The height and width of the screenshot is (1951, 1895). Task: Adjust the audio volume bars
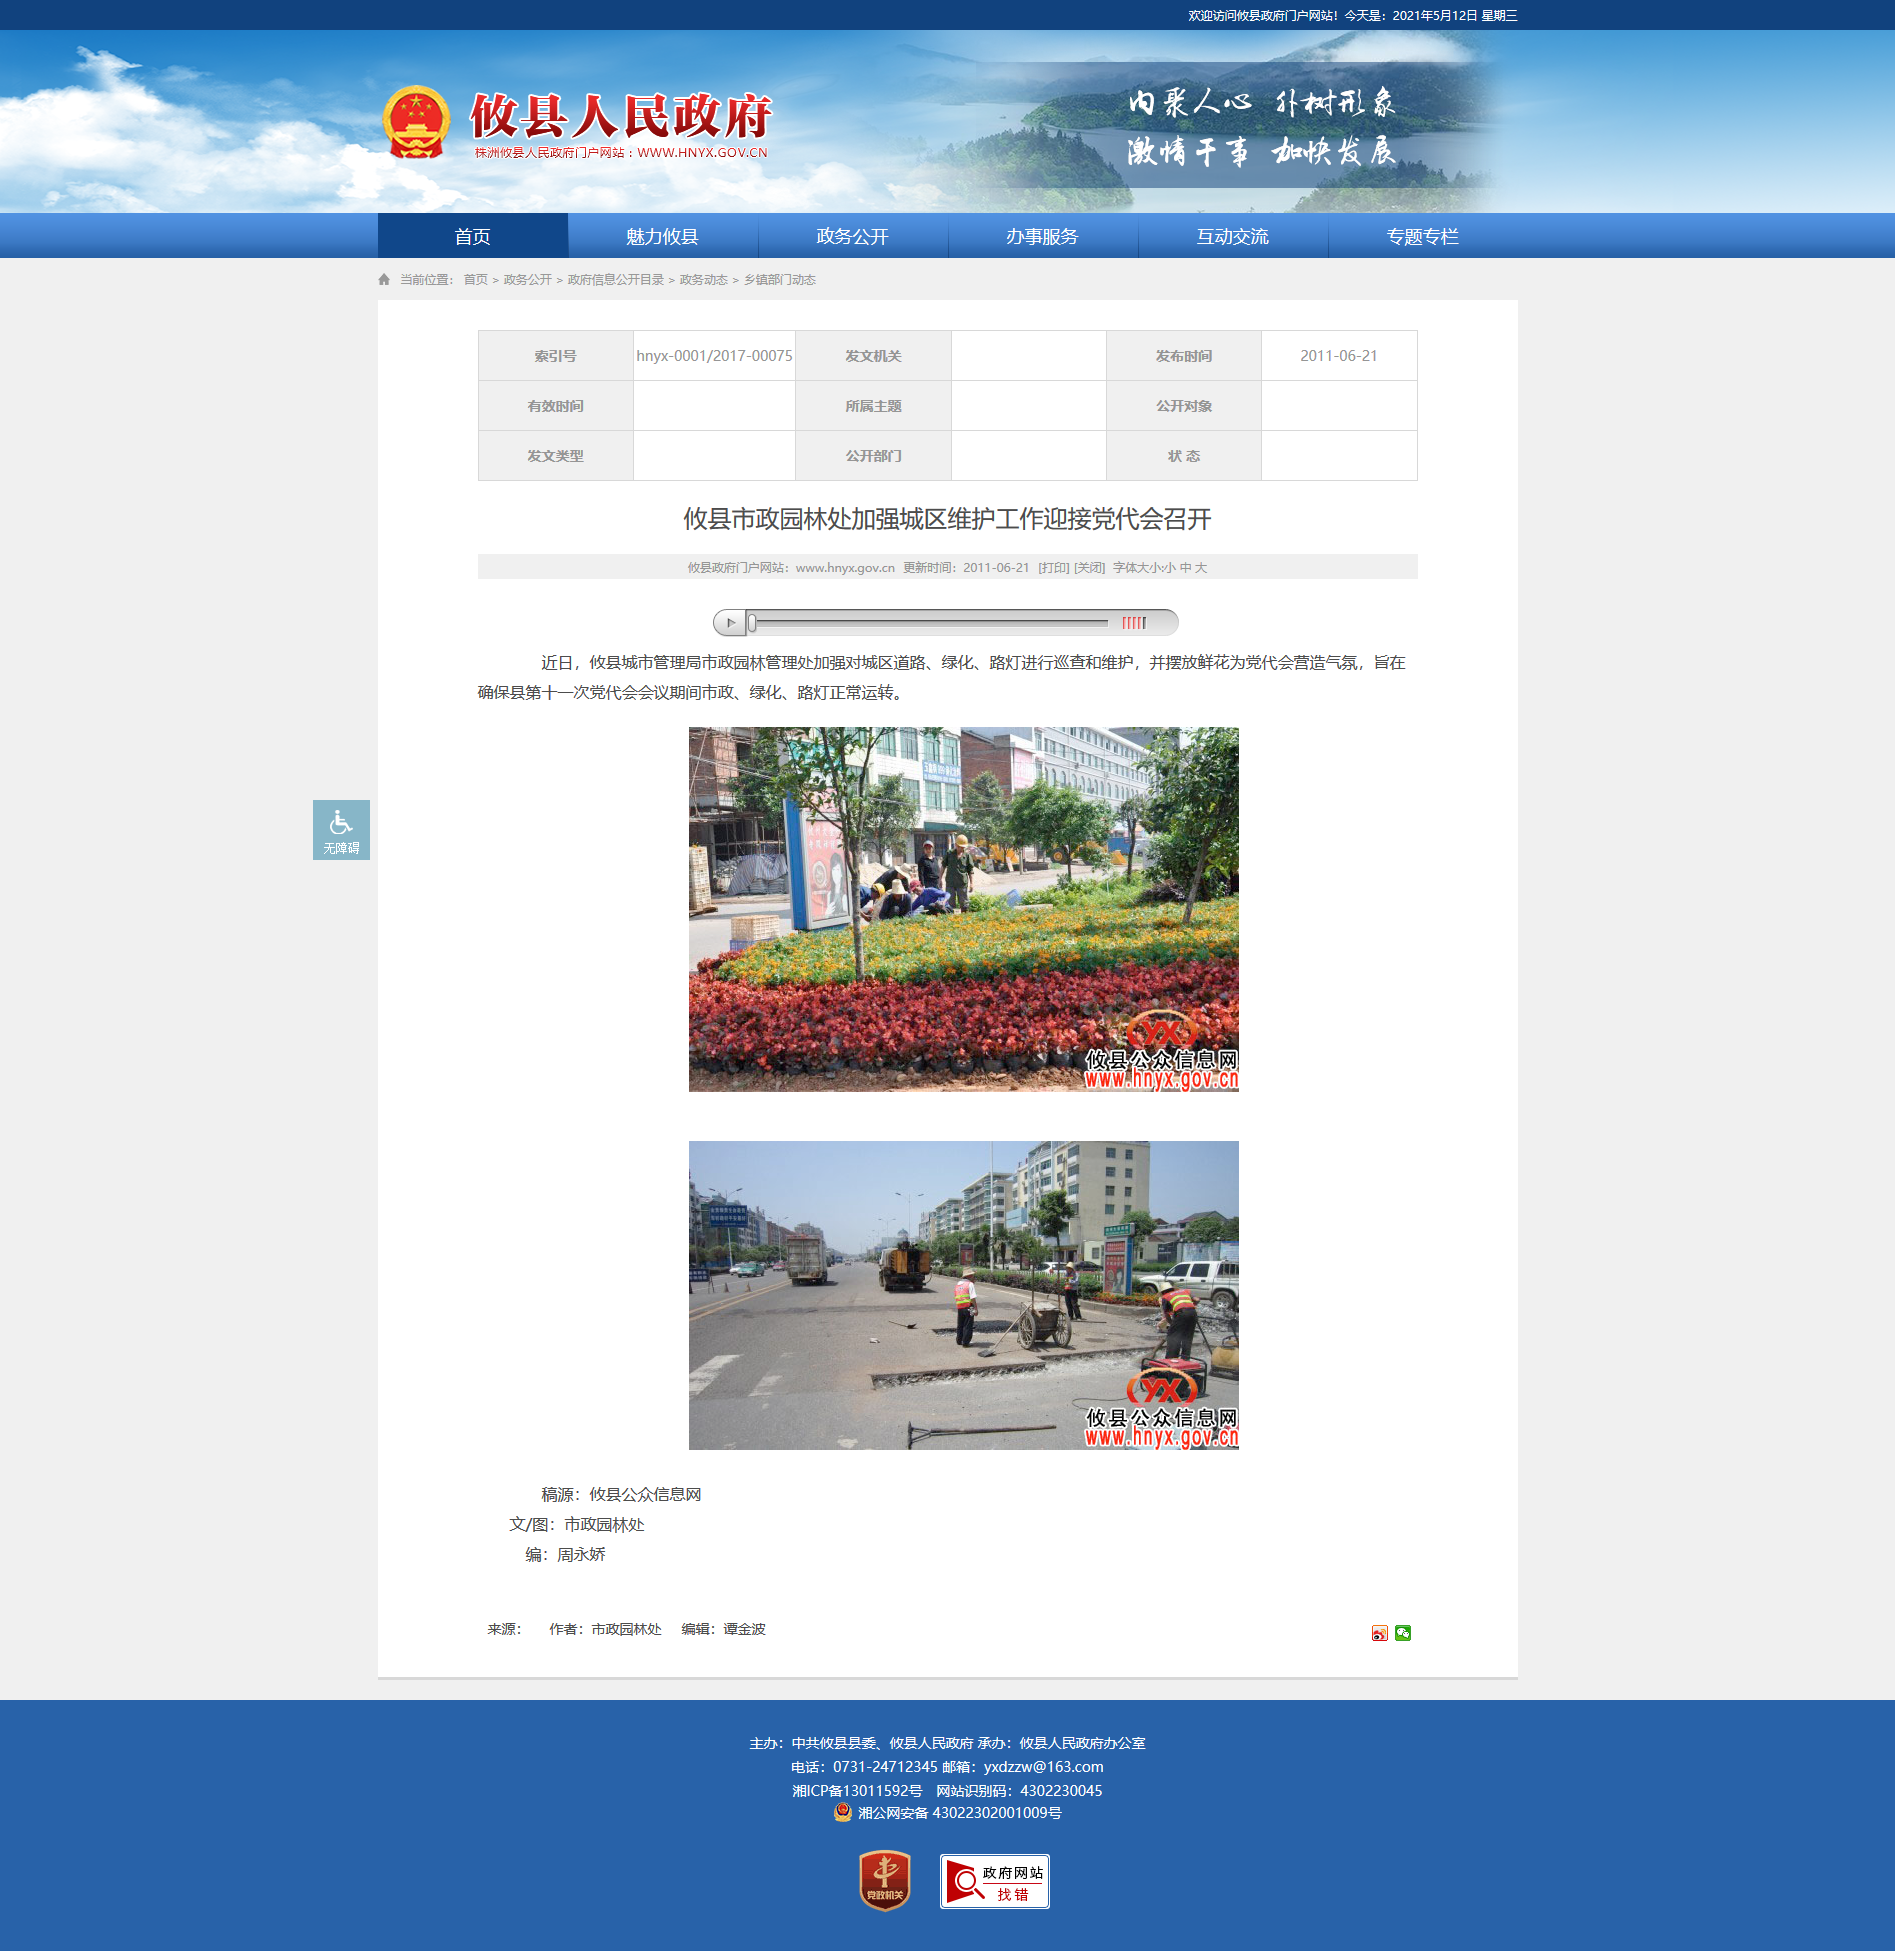pos(1134,623)
